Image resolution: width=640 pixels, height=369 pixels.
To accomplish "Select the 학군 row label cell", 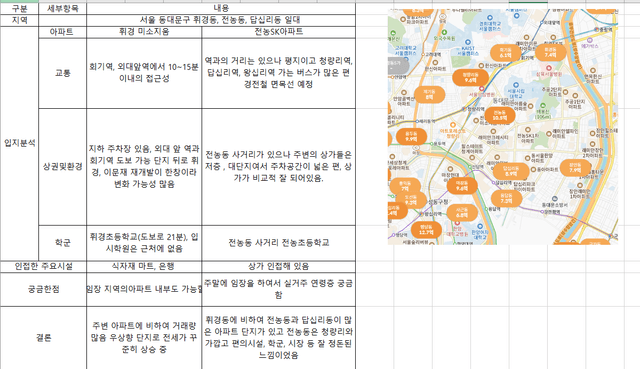I will (62, 243).
